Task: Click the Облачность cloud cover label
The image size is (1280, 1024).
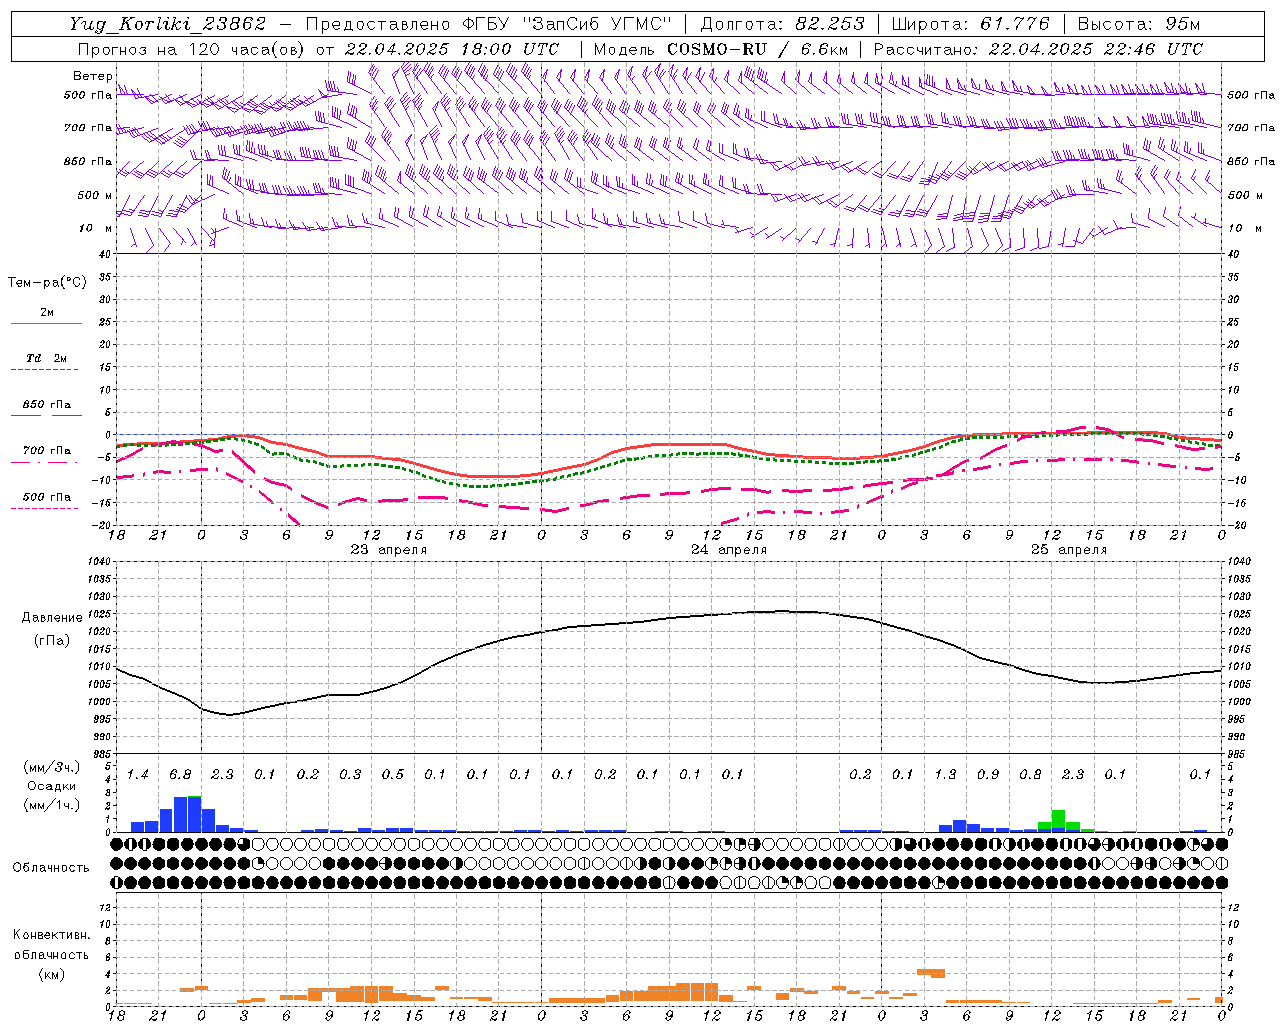Action: pos(50,868)
